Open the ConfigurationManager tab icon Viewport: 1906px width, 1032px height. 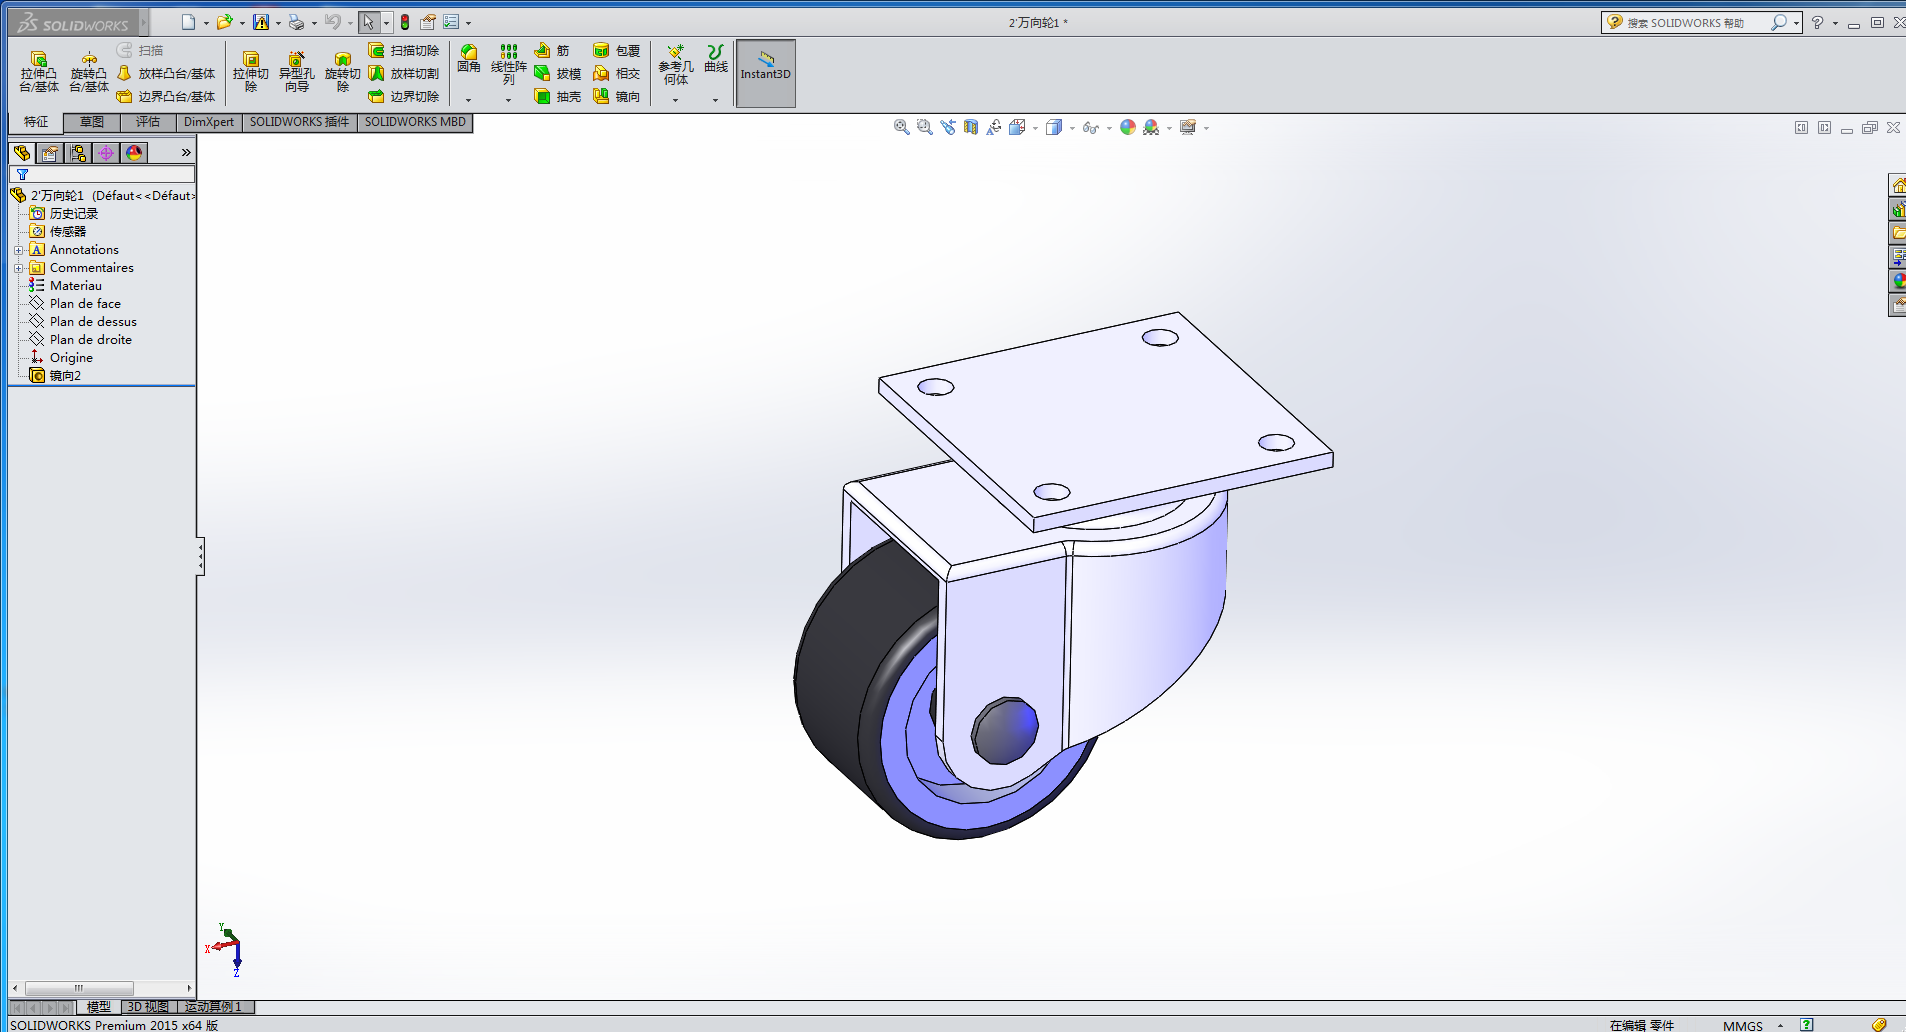(x=78, y=152)
